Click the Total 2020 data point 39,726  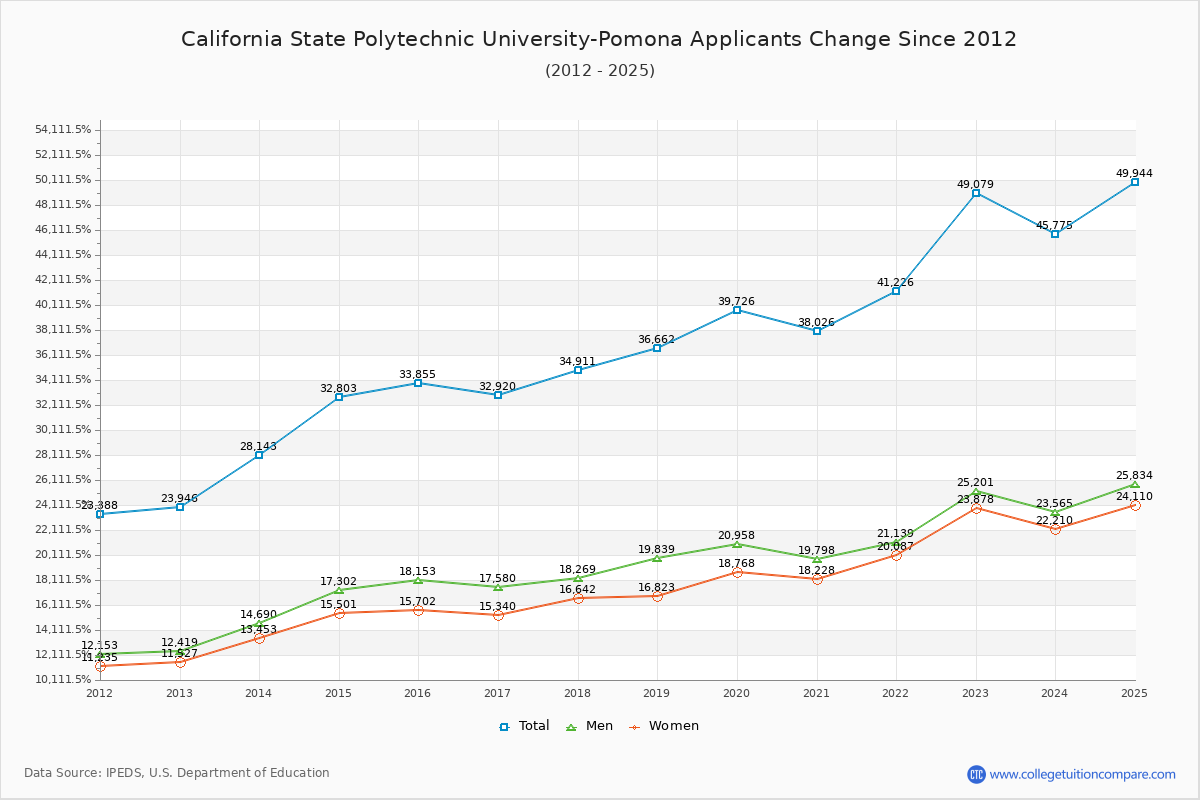(737, 310)
